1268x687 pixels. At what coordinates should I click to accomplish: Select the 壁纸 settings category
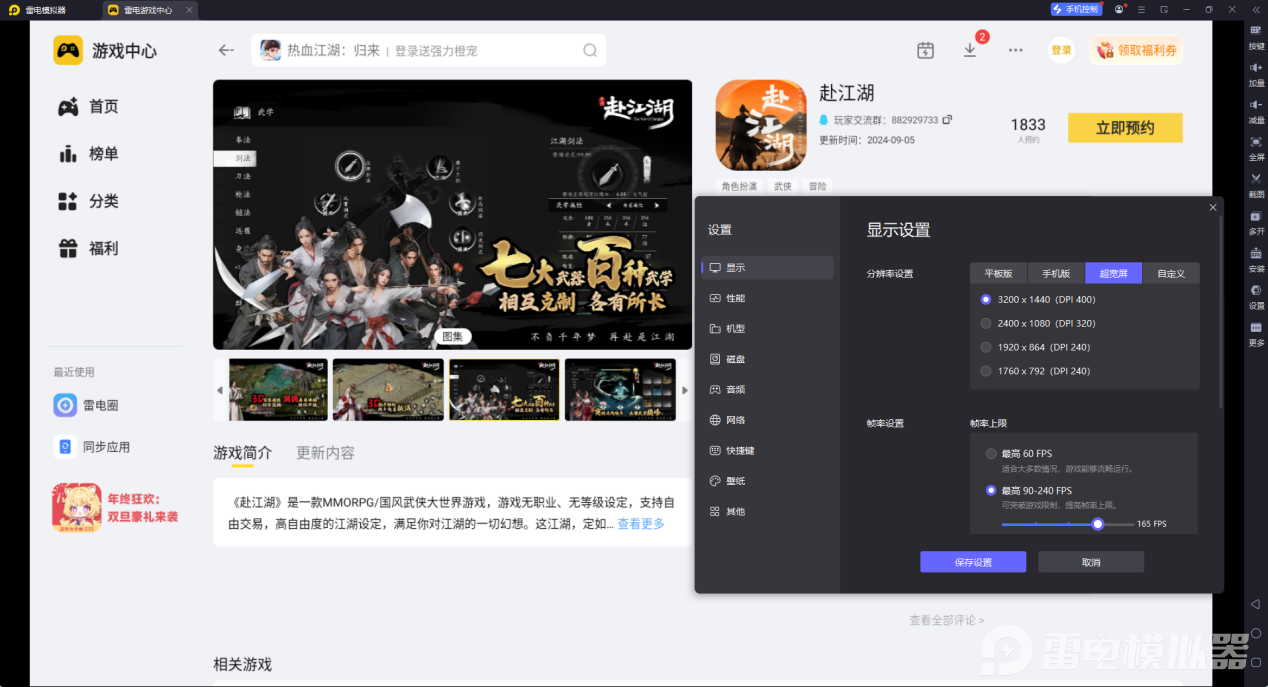click(768, 481)
